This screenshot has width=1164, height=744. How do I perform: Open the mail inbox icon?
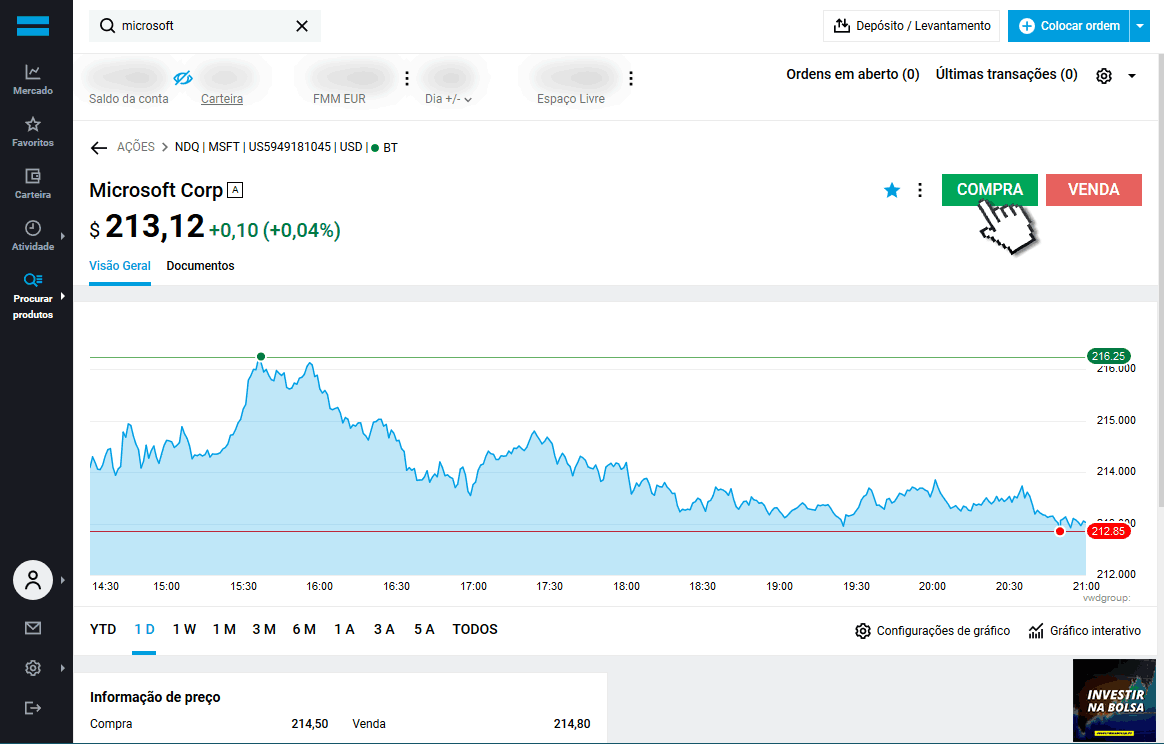coord(33,628)
